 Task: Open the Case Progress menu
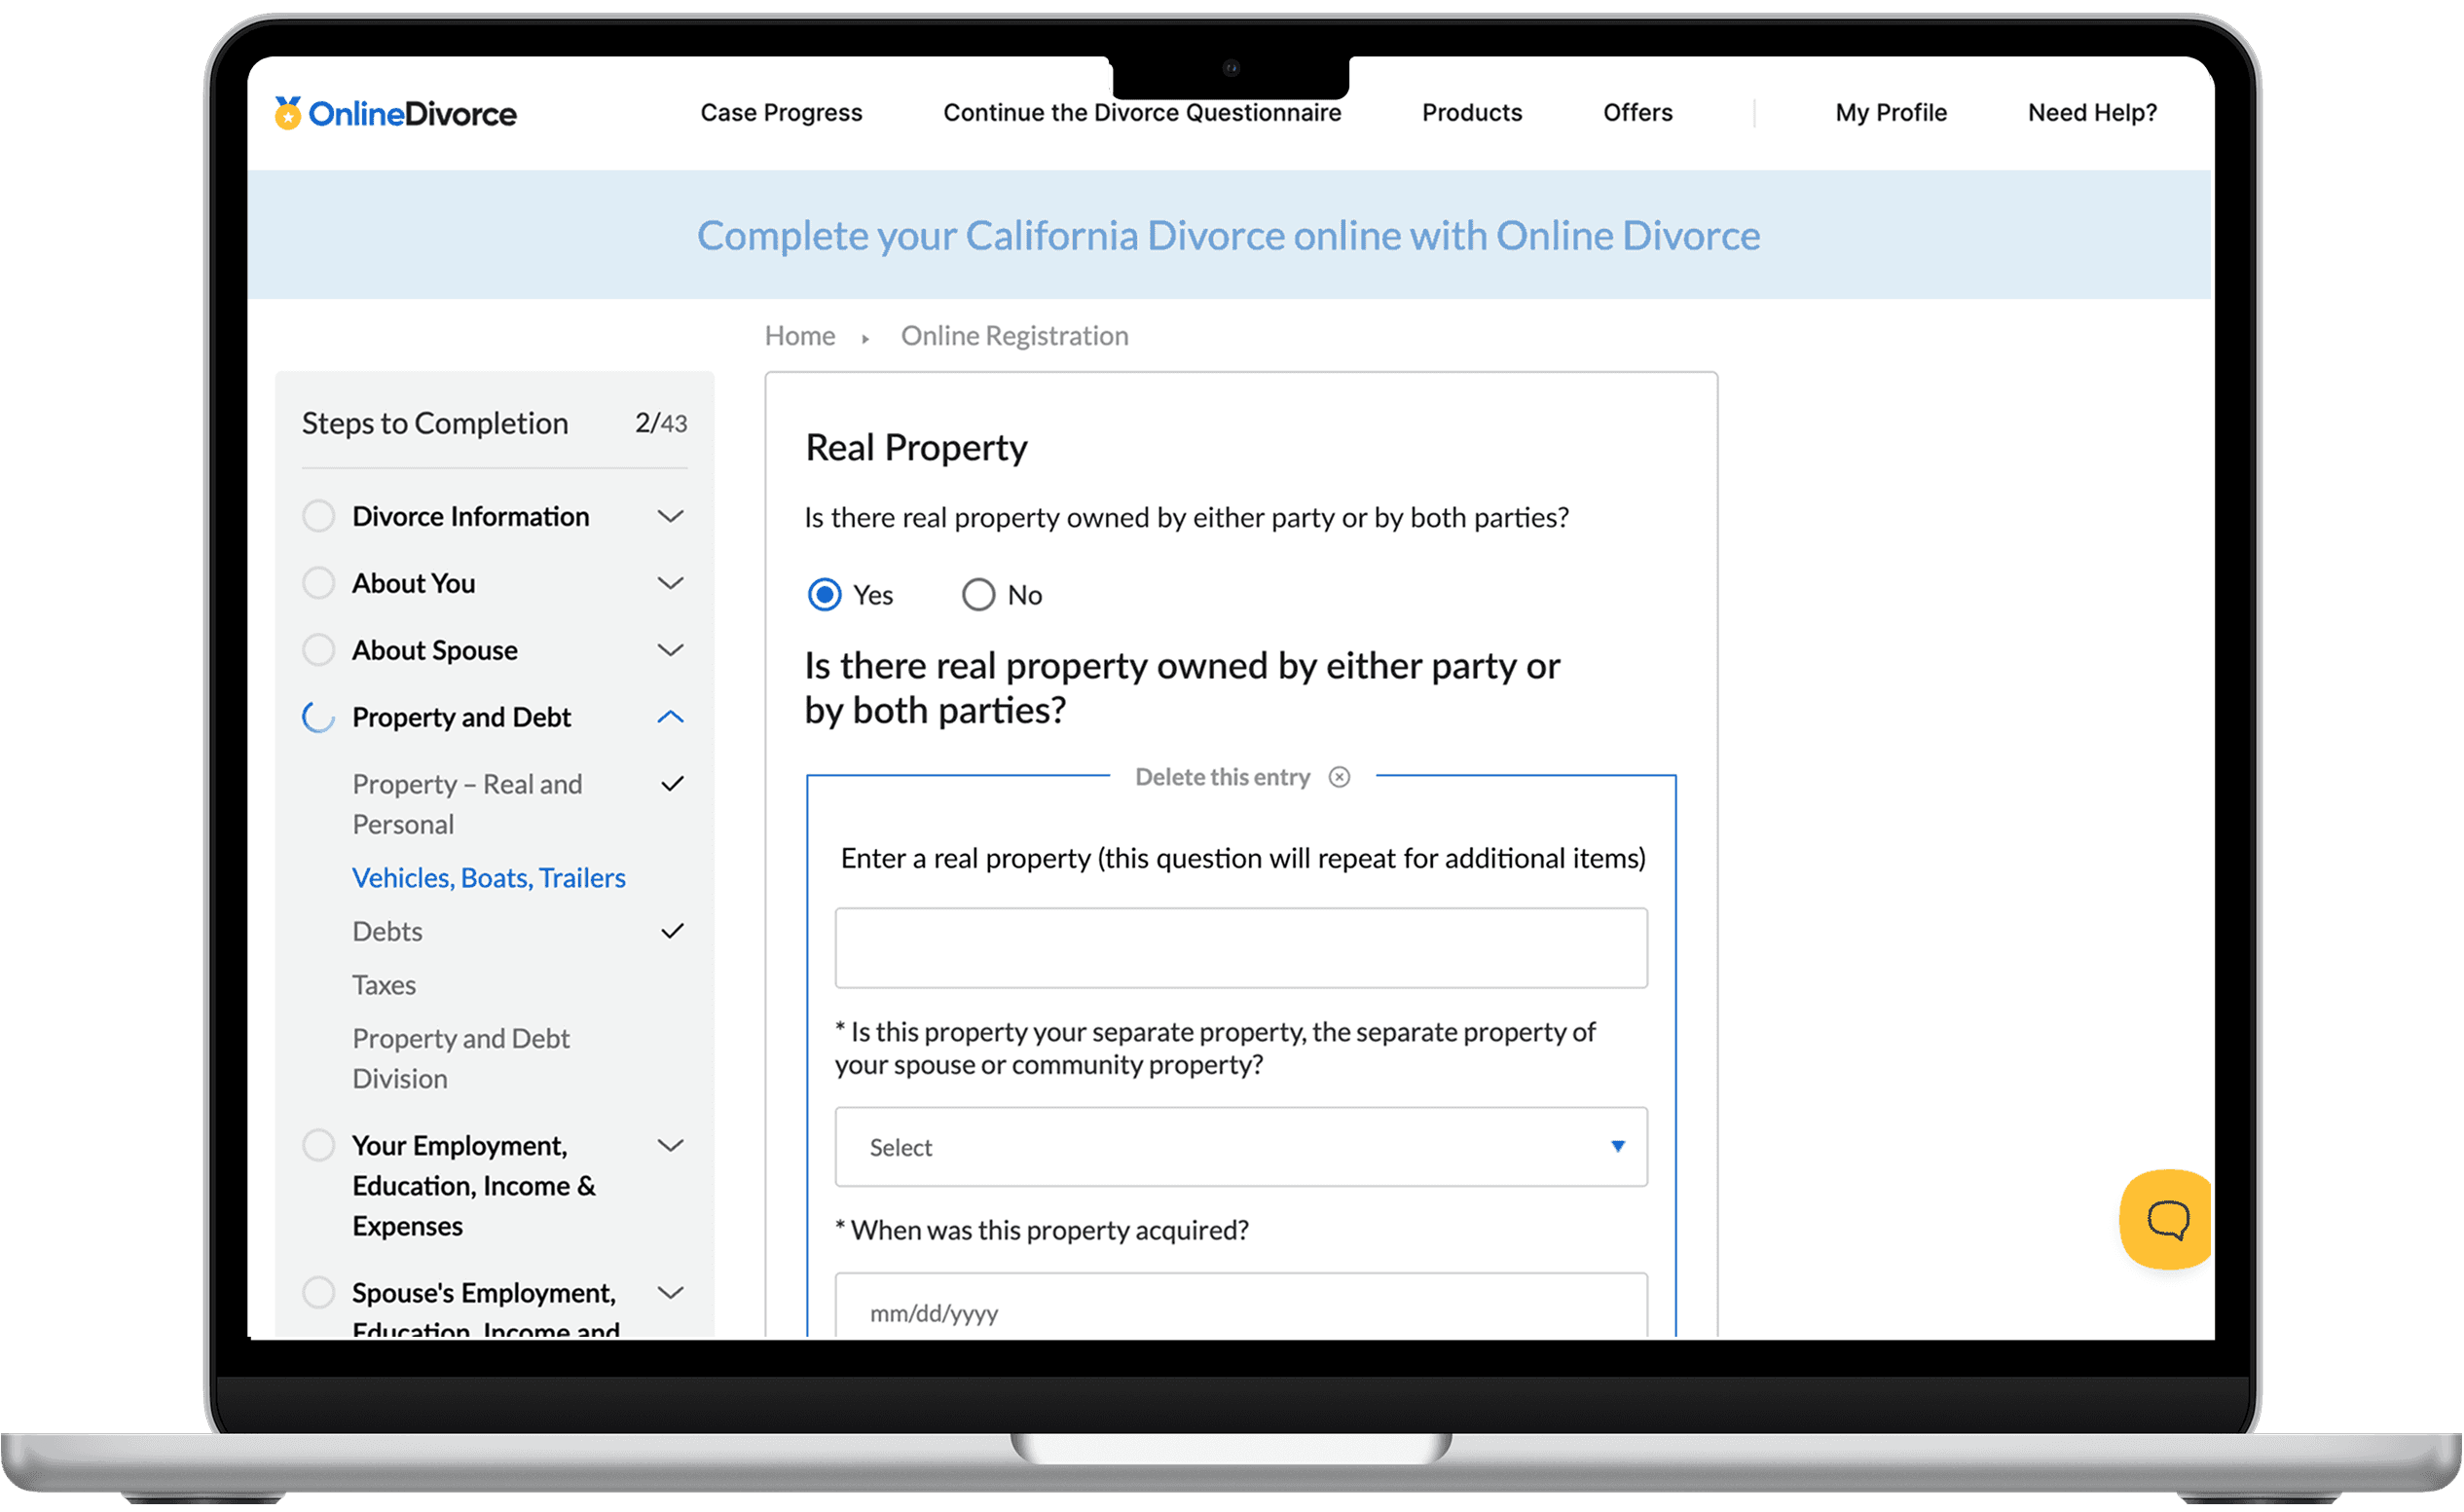[x=781, y=112]
